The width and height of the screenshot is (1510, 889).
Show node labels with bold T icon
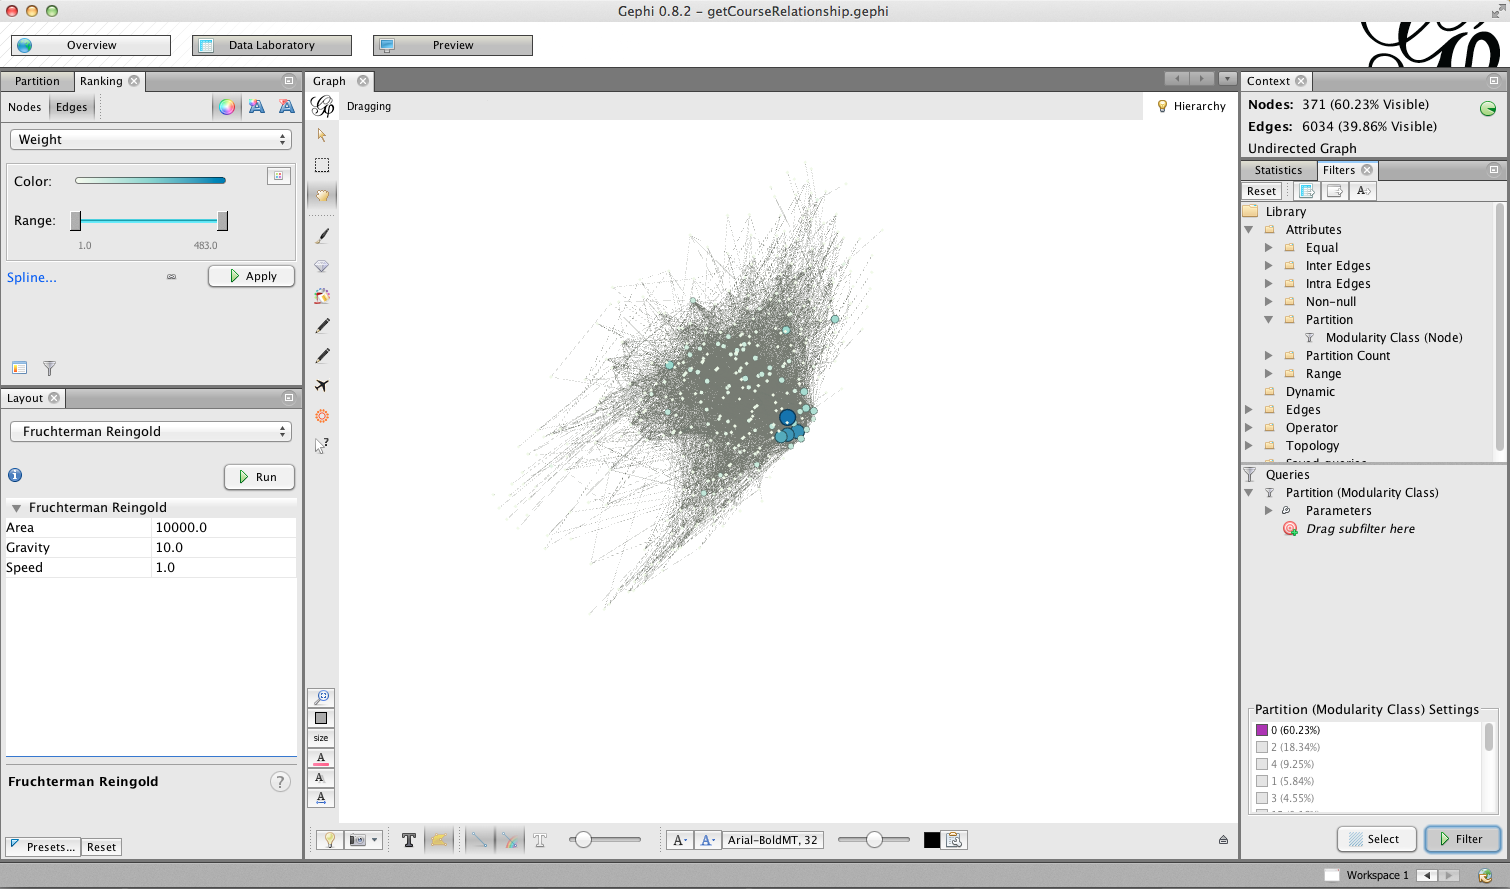point(409,840)
